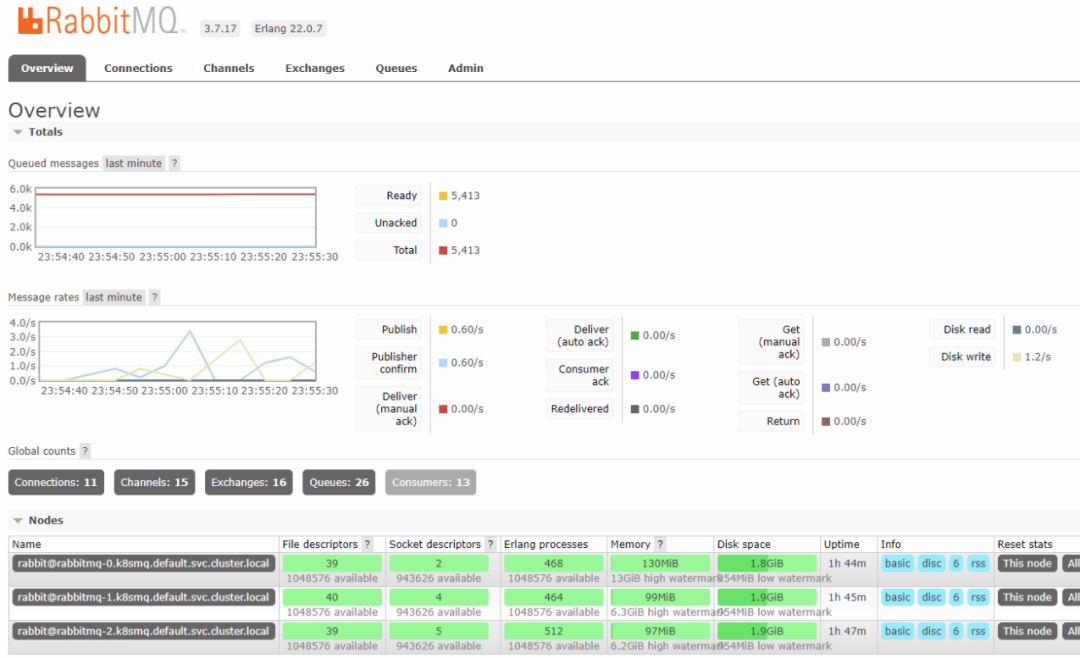Click the light blue Unacked swatch
1080x658 pixels.
tap(443, 223)
